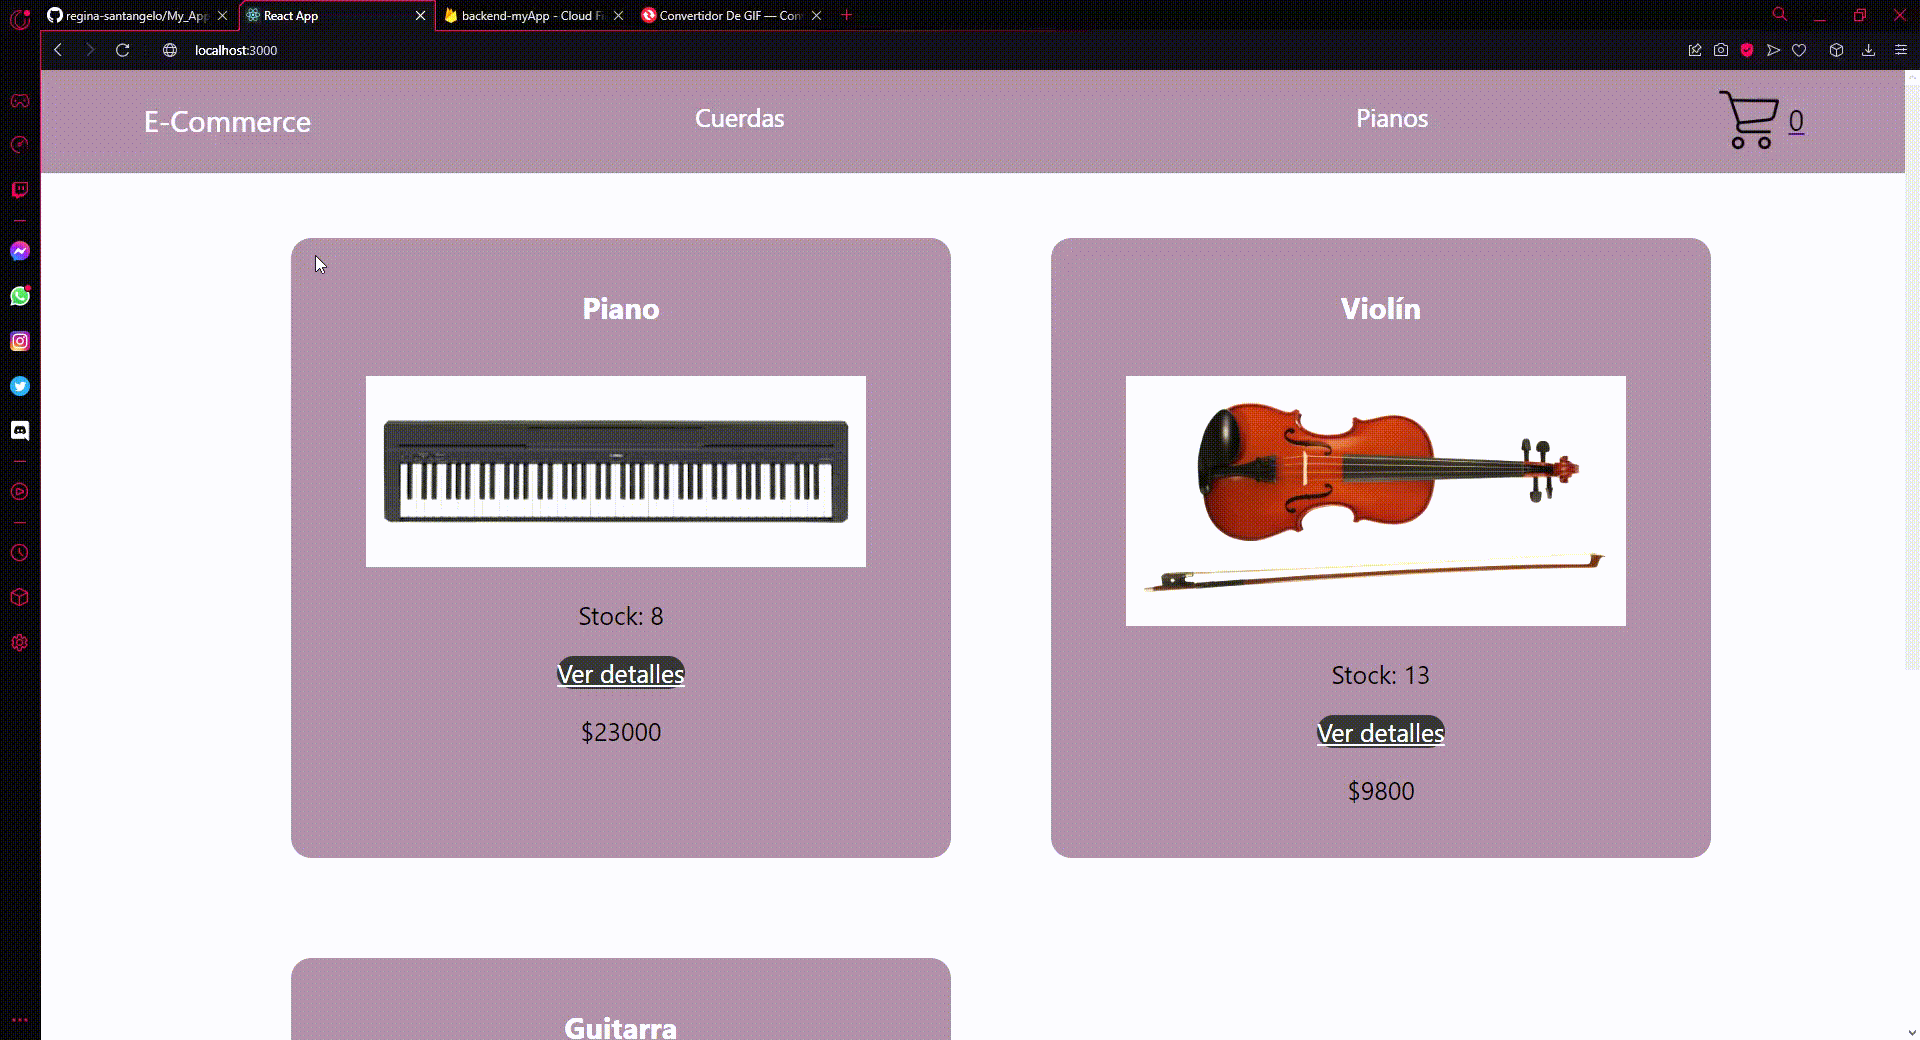The height and width of the screenshot is (1040, 1920).
Task: Toggle the ad blocker shield icon
Action: tap(1747, 50)
